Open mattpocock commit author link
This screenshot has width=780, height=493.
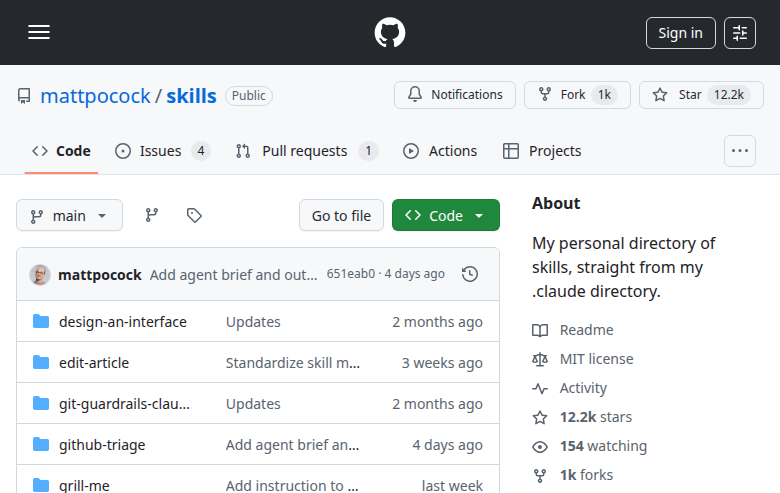[99, 275]
